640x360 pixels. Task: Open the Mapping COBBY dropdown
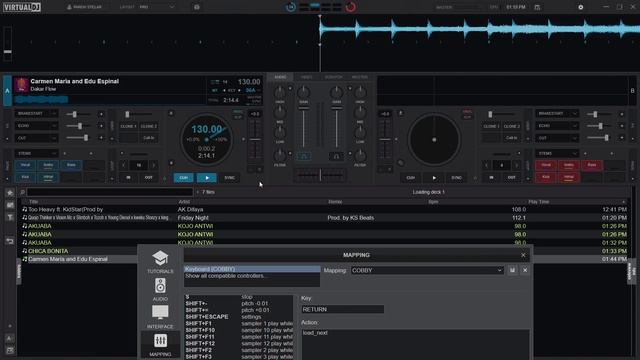point(427,270)
